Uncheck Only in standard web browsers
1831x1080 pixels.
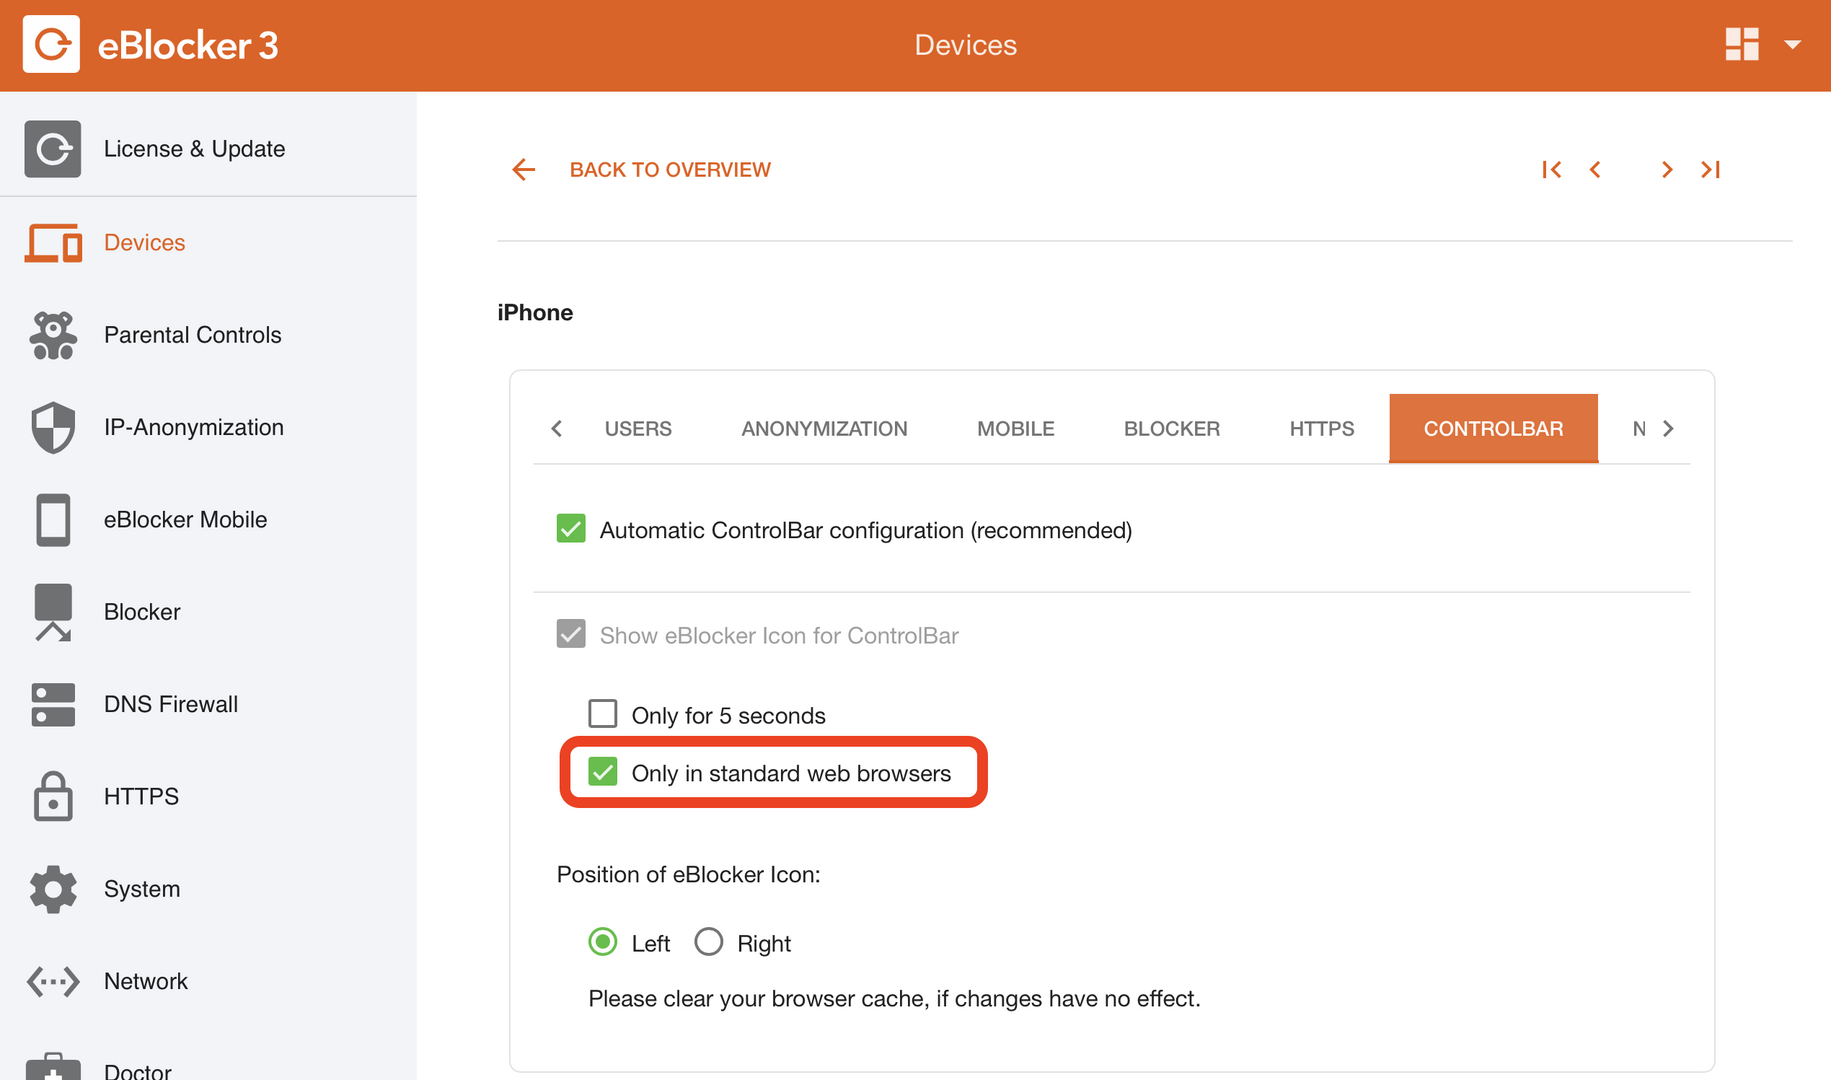click(603, 772)
